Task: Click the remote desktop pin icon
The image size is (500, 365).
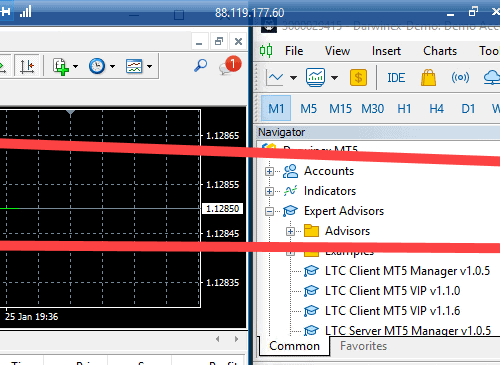Action: pyautogui.click(x=5, y=12)
